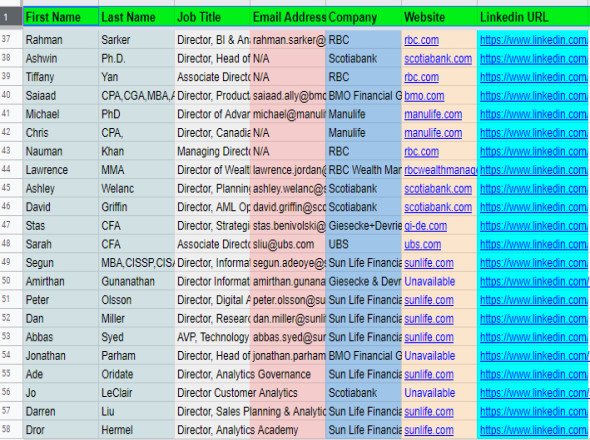590x440 pixels.
Task: Select cell containing sliu@ubs.com
Action: click(x=288, y=244)
